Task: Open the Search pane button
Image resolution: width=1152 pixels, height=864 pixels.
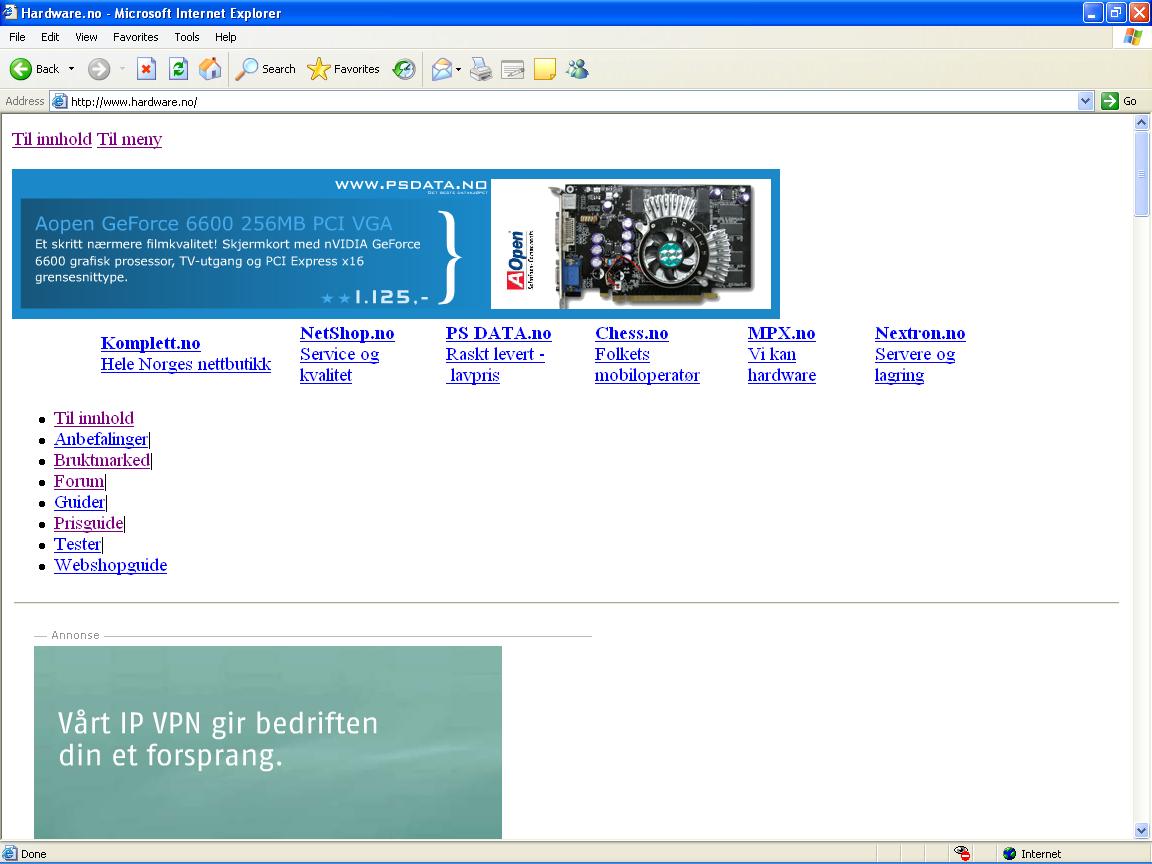Action: tap(266, 69)
